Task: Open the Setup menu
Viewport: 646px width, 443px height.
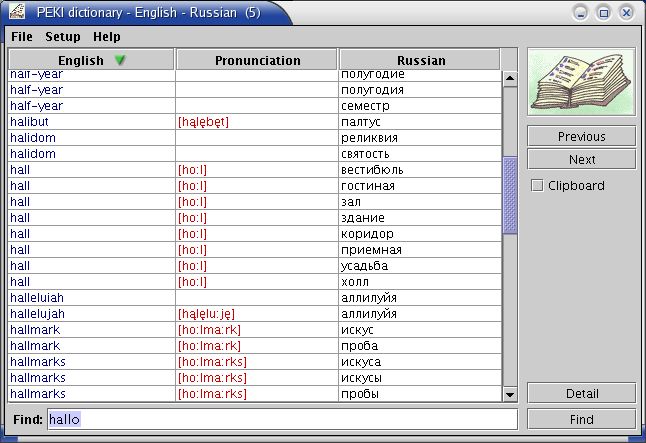Action: coord(63,36)
